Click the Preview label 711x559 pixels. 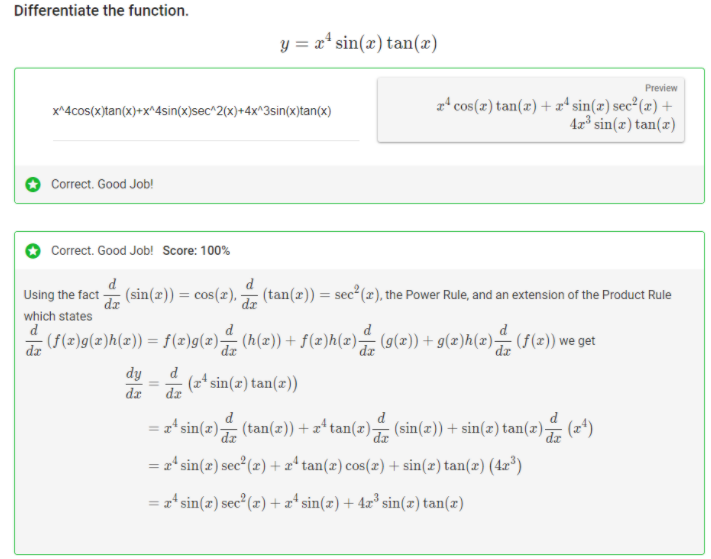pyautogui.click(x=661, y=88)
